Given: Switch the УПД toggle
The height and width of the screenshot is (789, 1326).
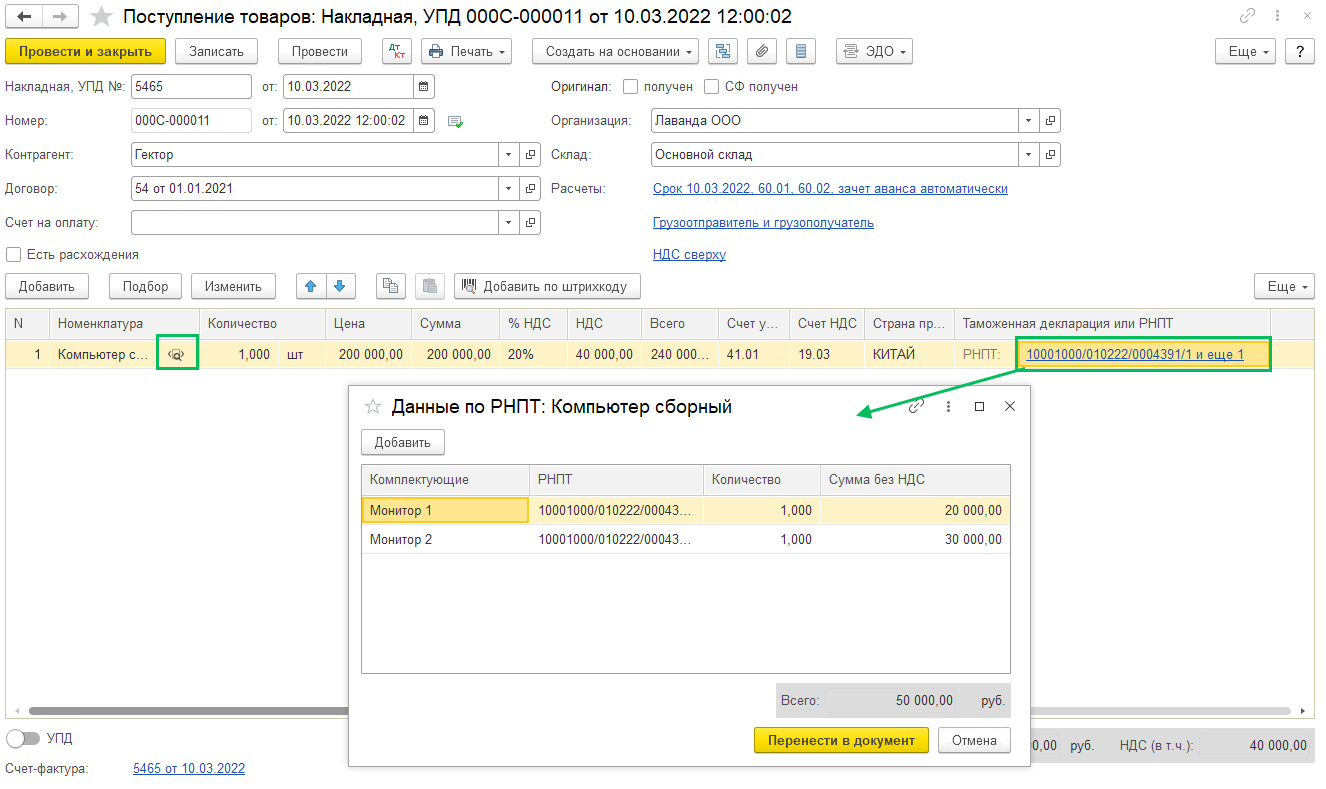Looking at the screenshot, I should (23, 738).
